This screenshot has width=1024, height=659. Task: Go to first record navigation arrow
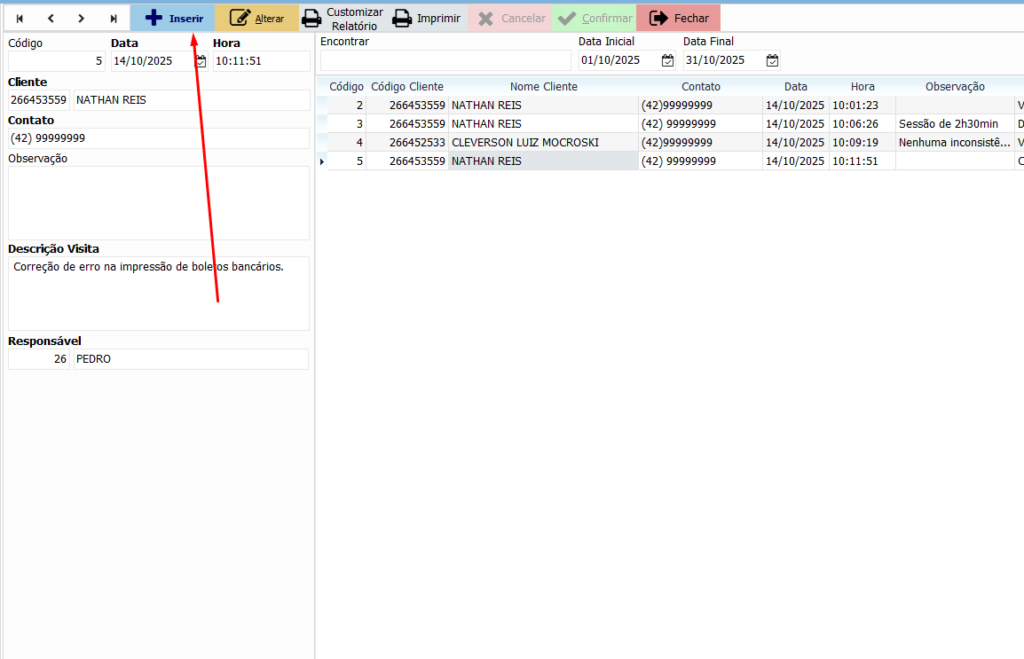pos(19,18)
